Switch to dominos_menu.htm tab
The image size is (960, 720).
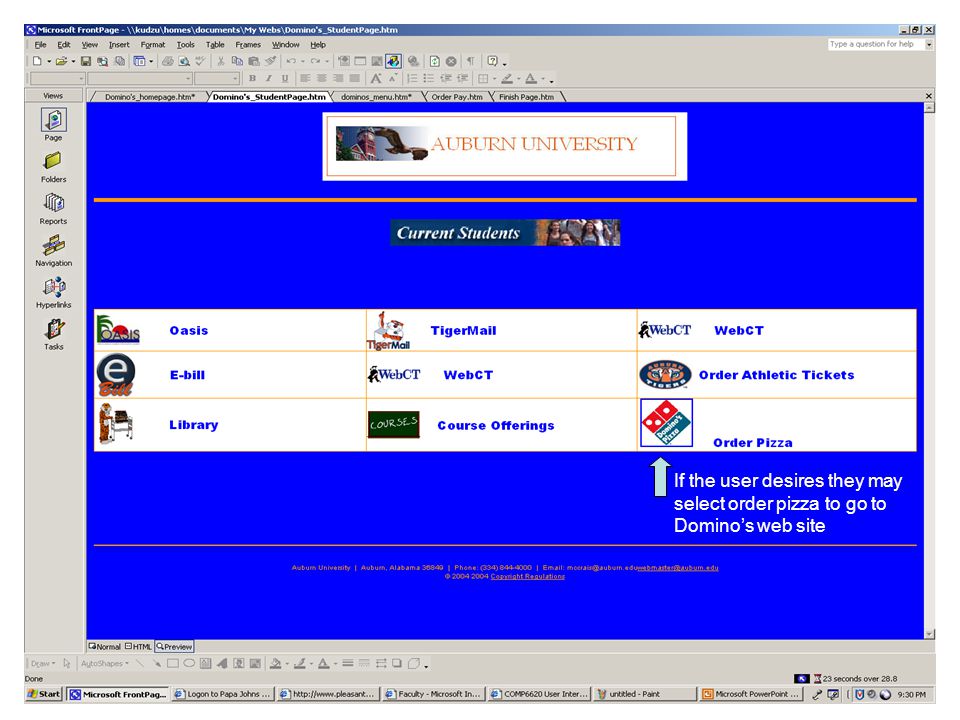pos(376,97)
